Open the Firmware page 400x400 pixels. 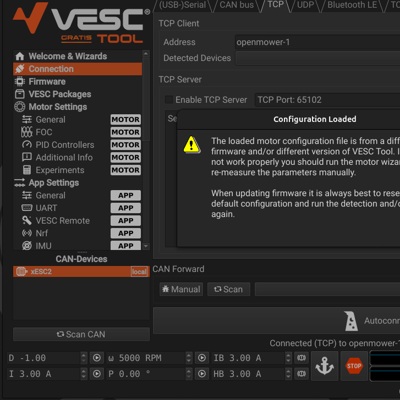point(77,81)
